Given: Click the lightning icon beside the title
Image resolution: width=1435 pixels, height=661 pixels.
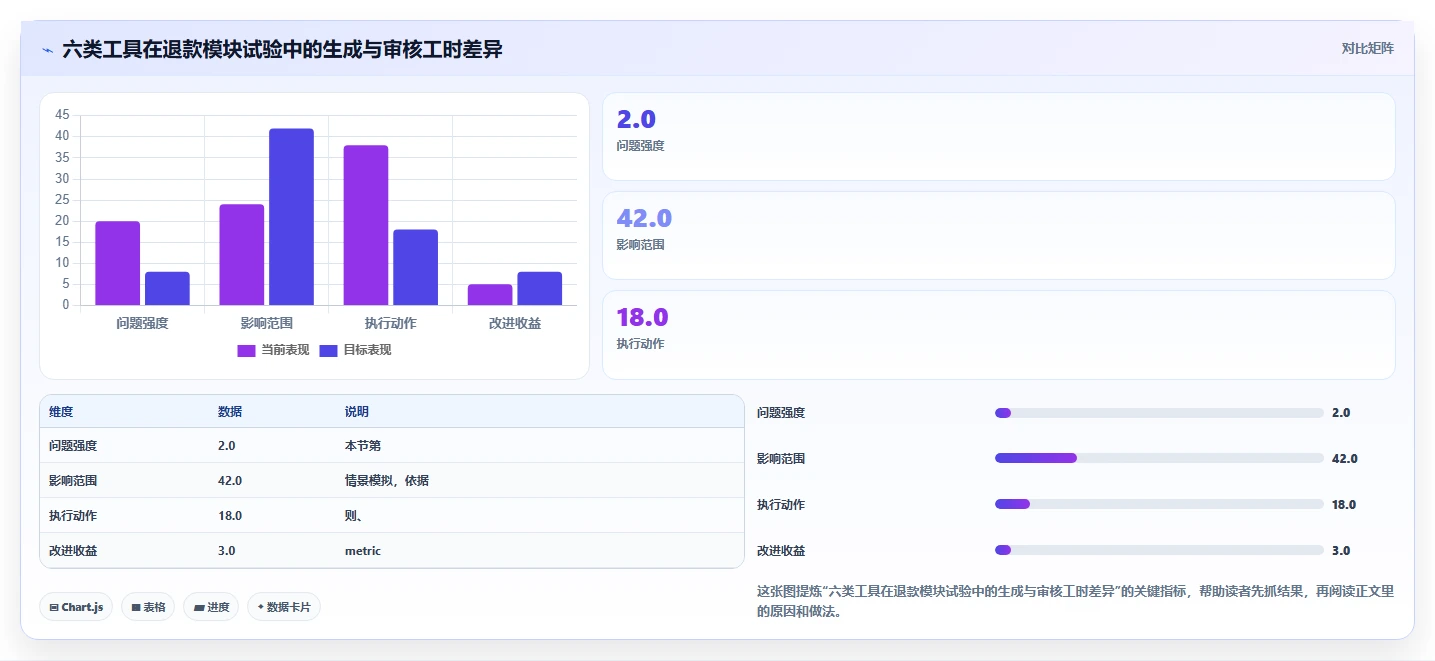Looking at the screenshot, I should [x=47, y=50].
